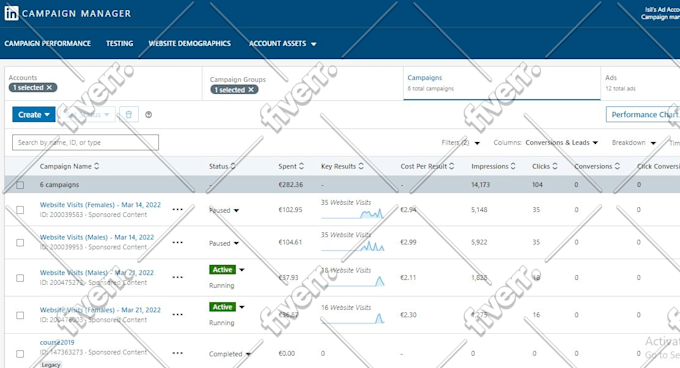Open Website Demographics tab
This screenshot has height=368, width=680.
(190, 43)
